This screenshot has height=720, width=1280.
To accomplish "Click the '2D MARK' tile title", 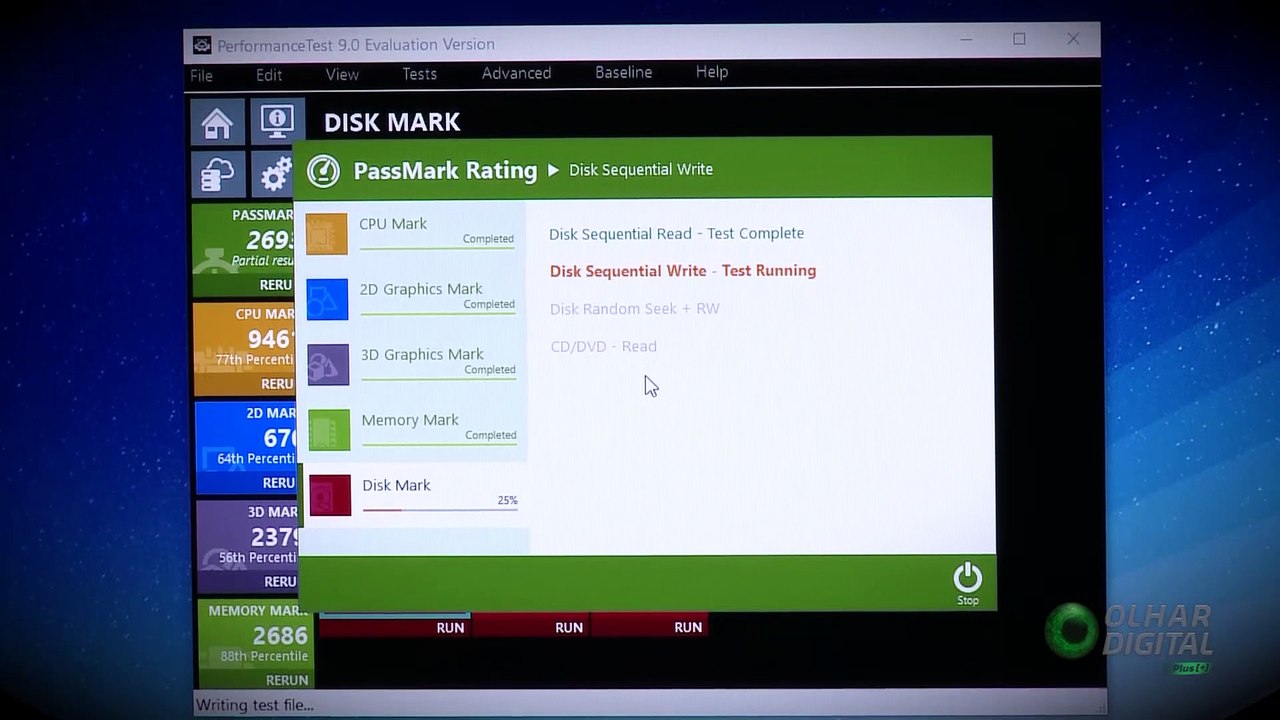I will [x=271, y=413].
